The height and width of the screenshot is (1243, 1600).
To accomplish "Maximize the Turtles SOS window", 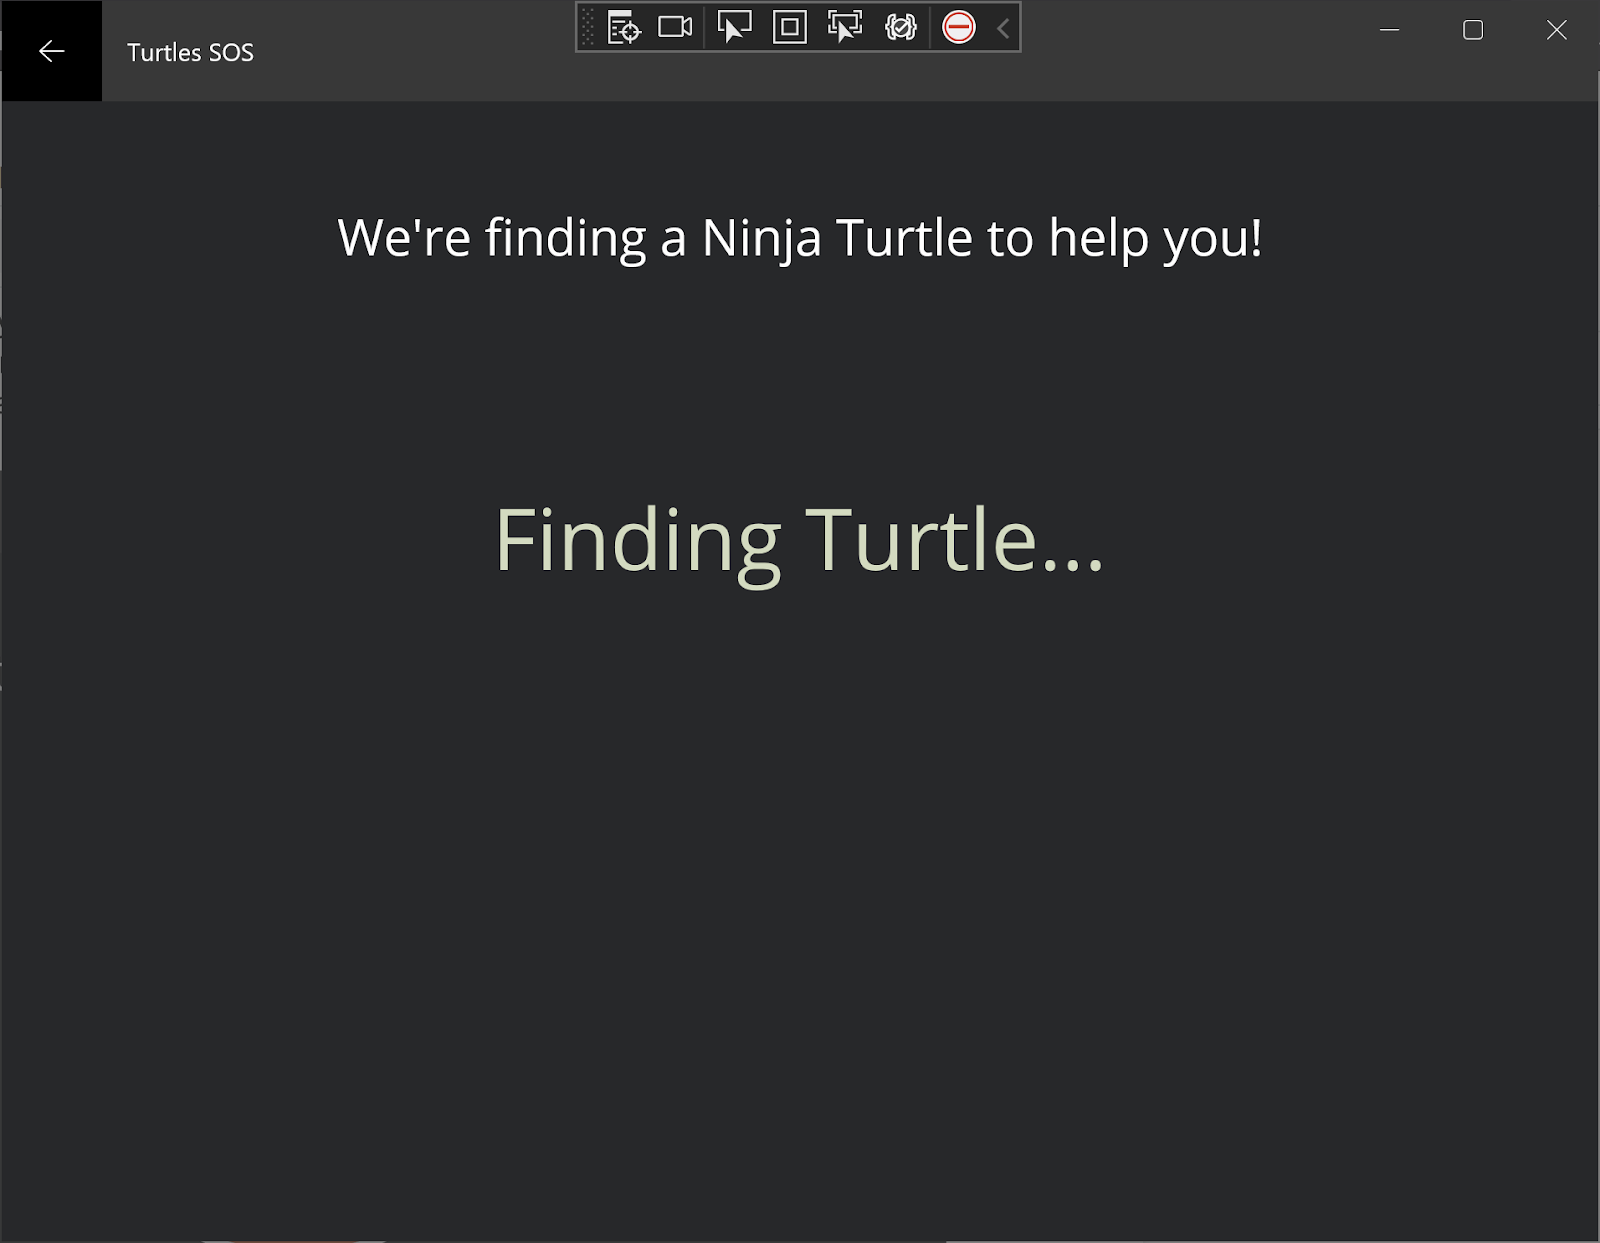I will tap(1473, 30).
